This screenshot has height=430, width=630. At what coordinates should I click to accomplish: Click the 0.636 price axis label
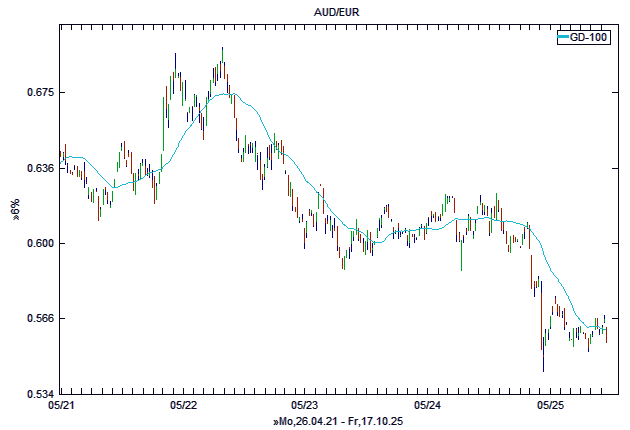(x=38, y=168)
